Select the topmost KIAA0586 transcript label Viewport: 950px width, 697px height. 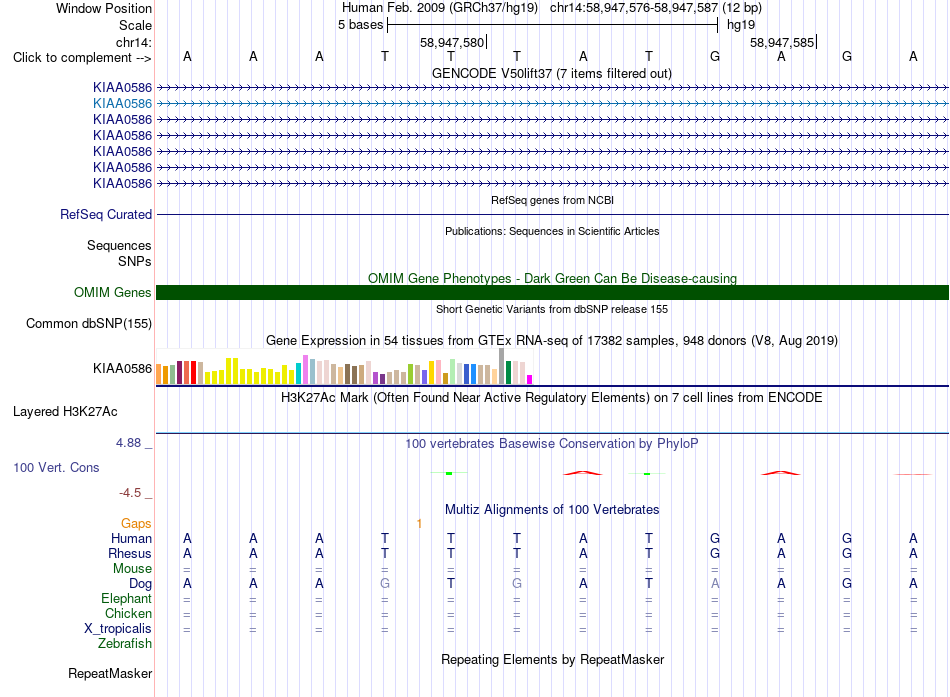tap(122, 88)
